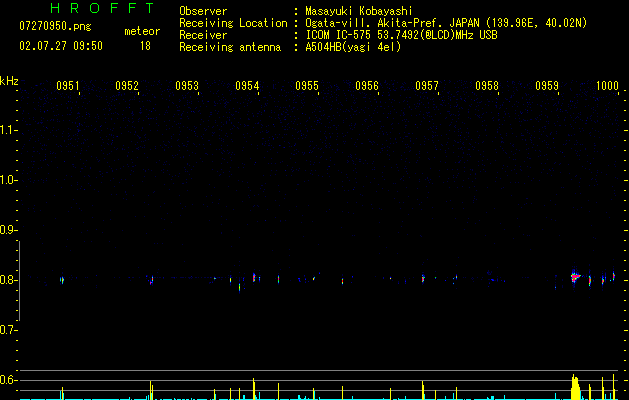Click the 0951 time marker

[67, 86]
